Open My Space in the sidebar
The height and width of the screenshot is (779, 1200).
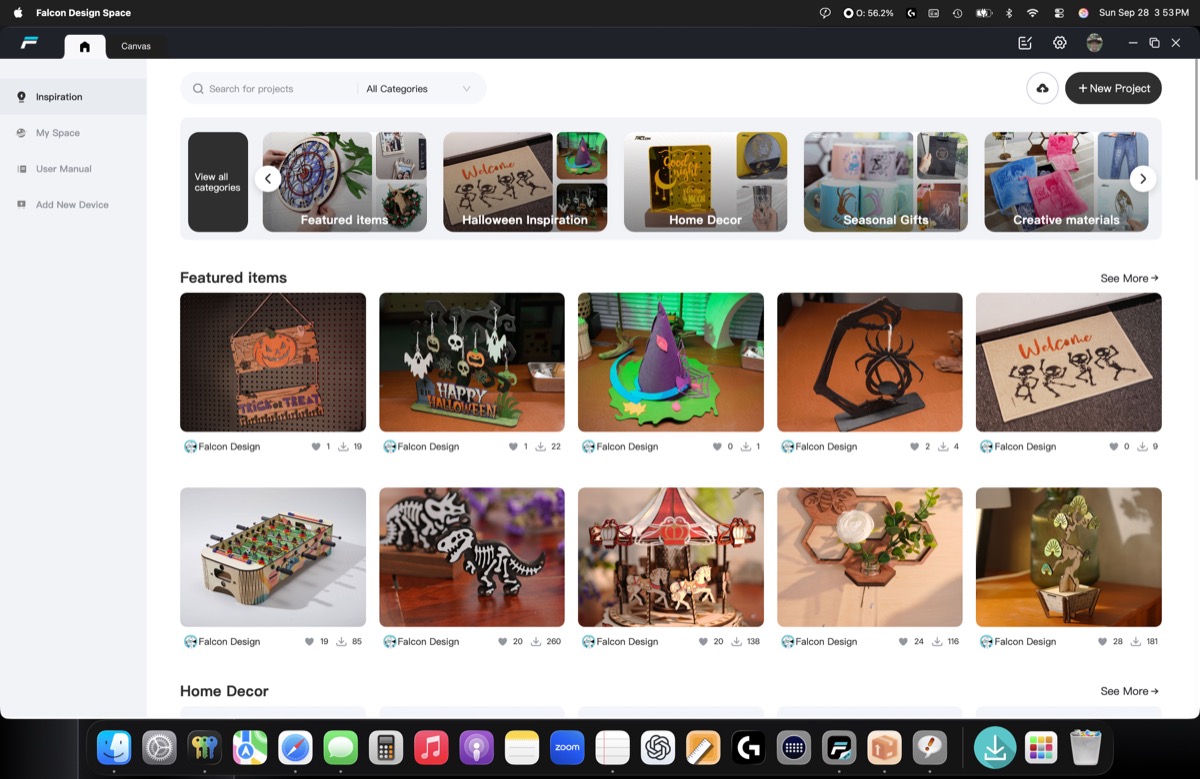coord(58,133)
